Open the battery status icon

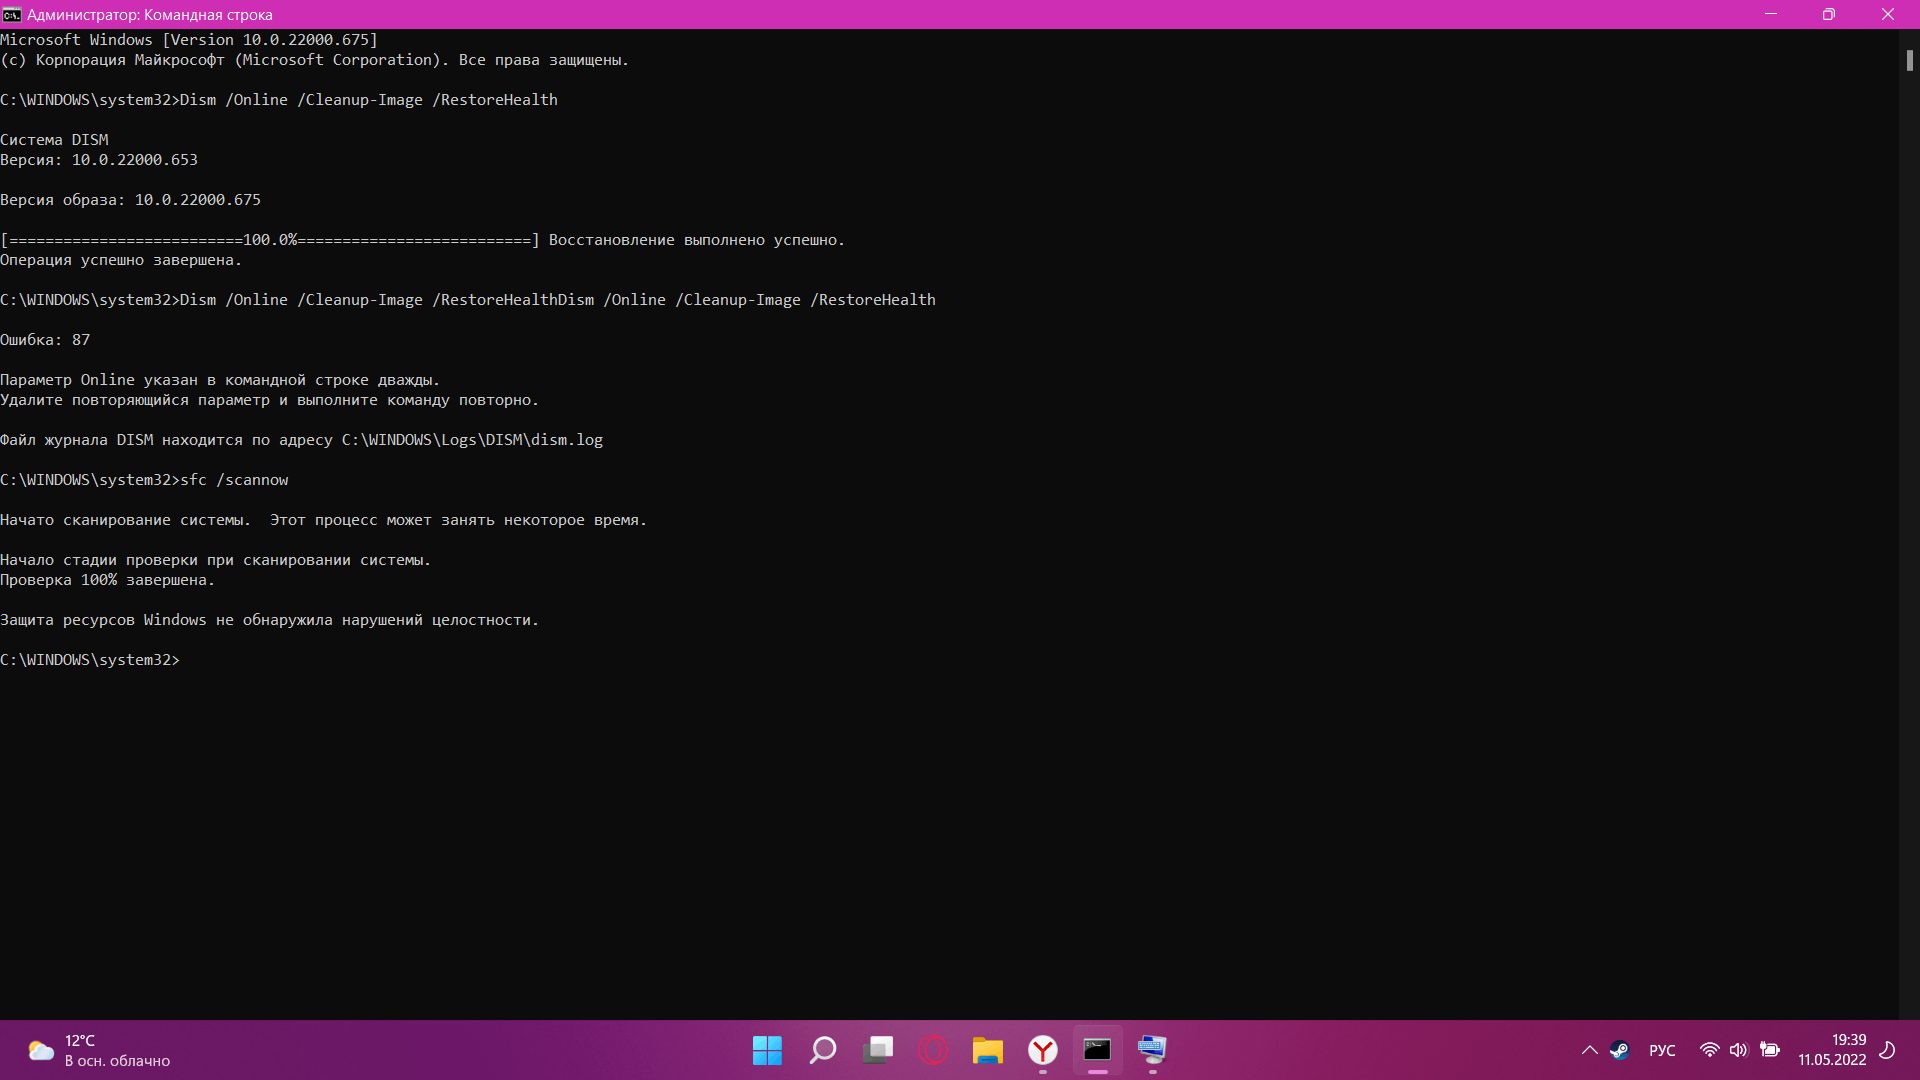[x=1770, y=1050]
